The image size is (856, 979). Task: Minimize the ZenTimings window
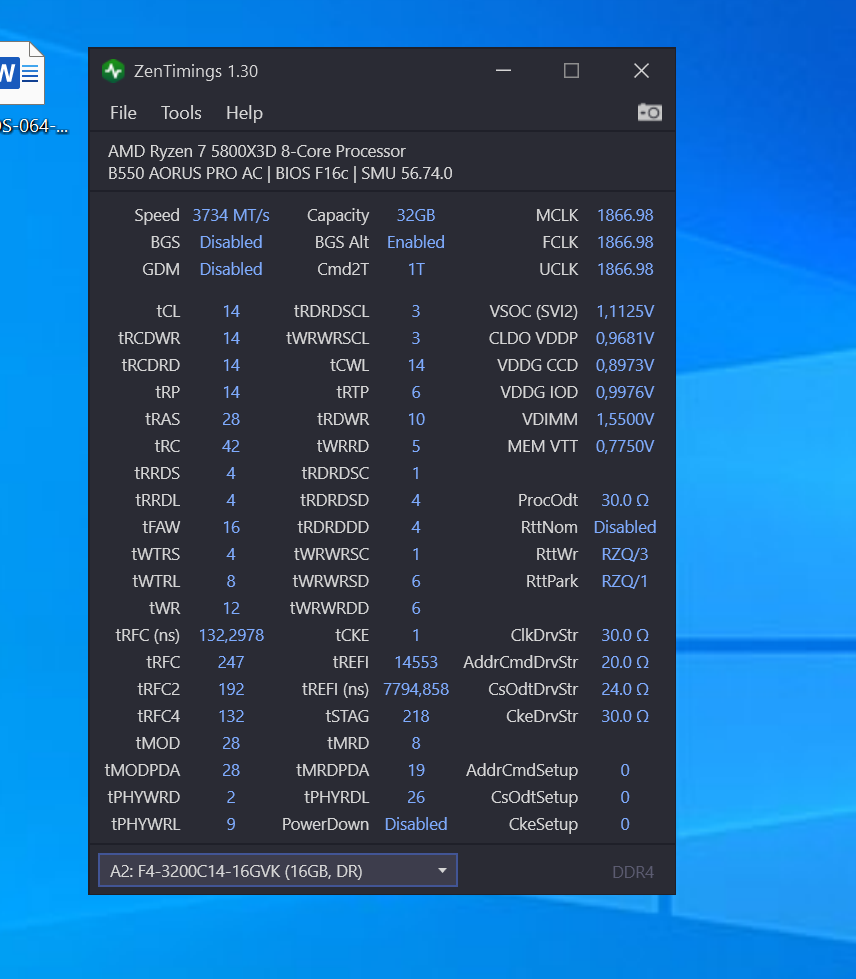point(503,71)
